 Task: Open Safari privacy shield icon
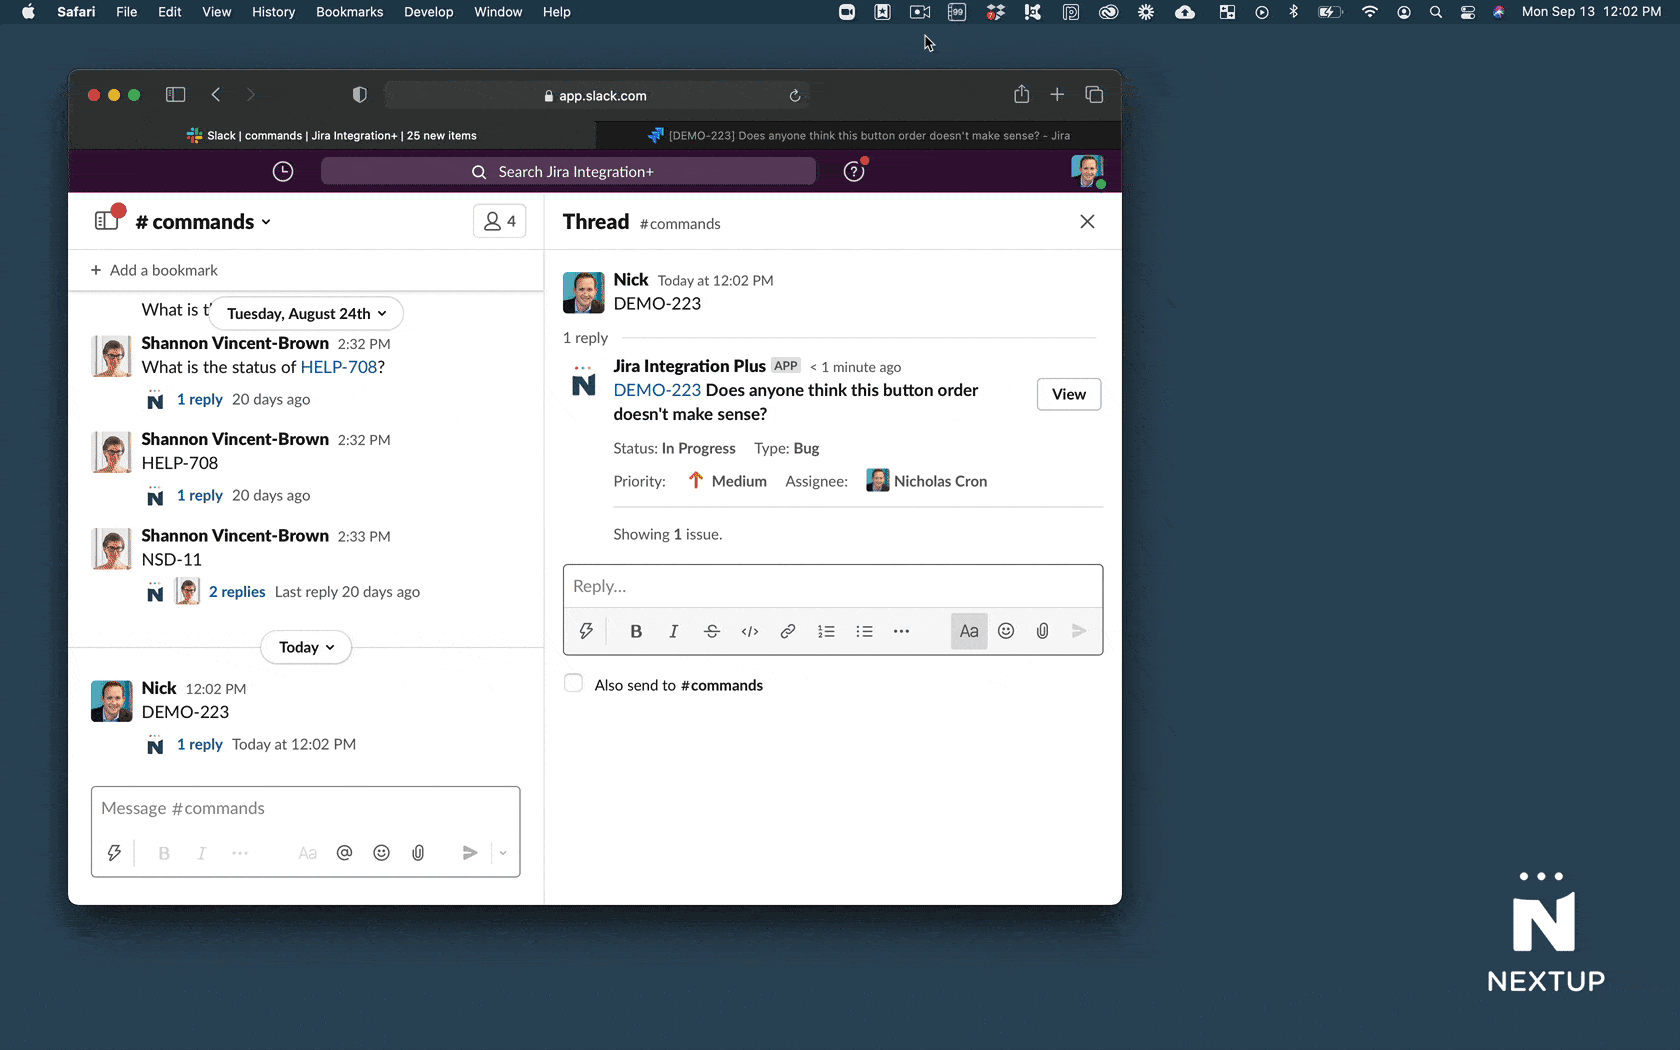click(360, 94)
